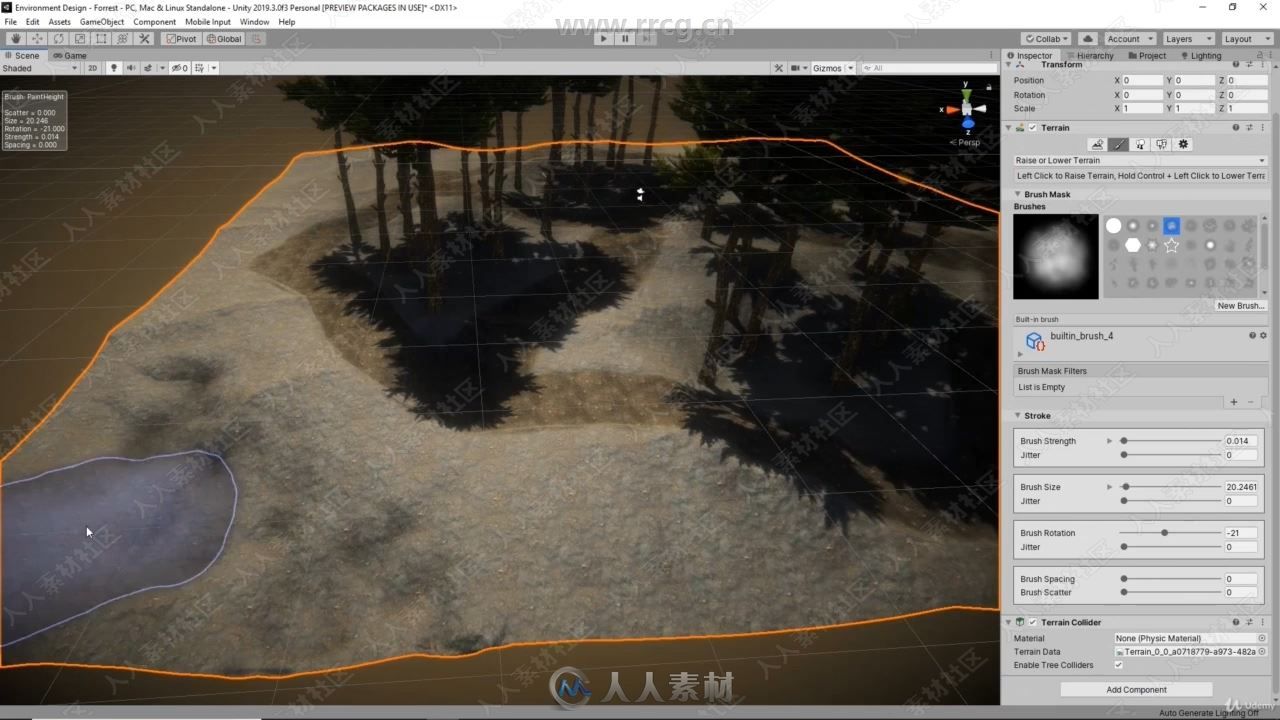1280x720 pixels.
Task: Open the Scene view tools wrench icon
Action: click(778, 68)
